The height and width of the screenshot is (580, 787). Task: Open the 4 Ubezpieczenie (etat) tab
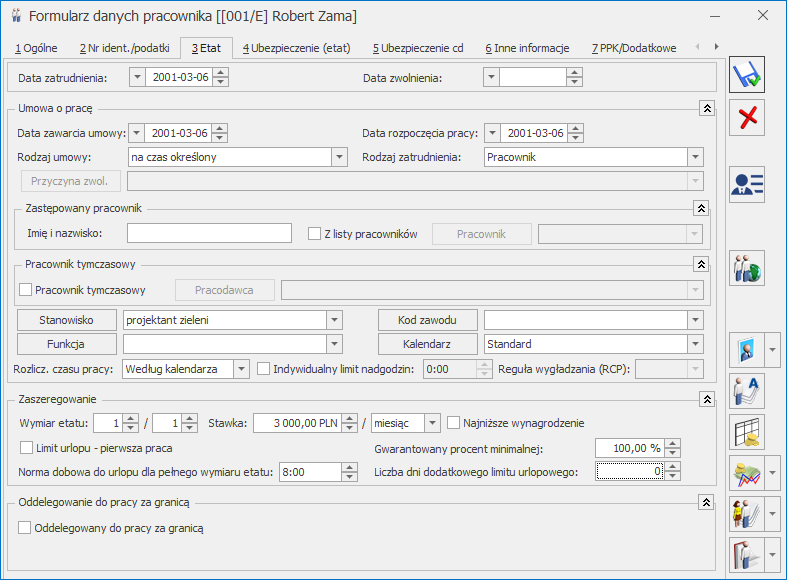296,48
